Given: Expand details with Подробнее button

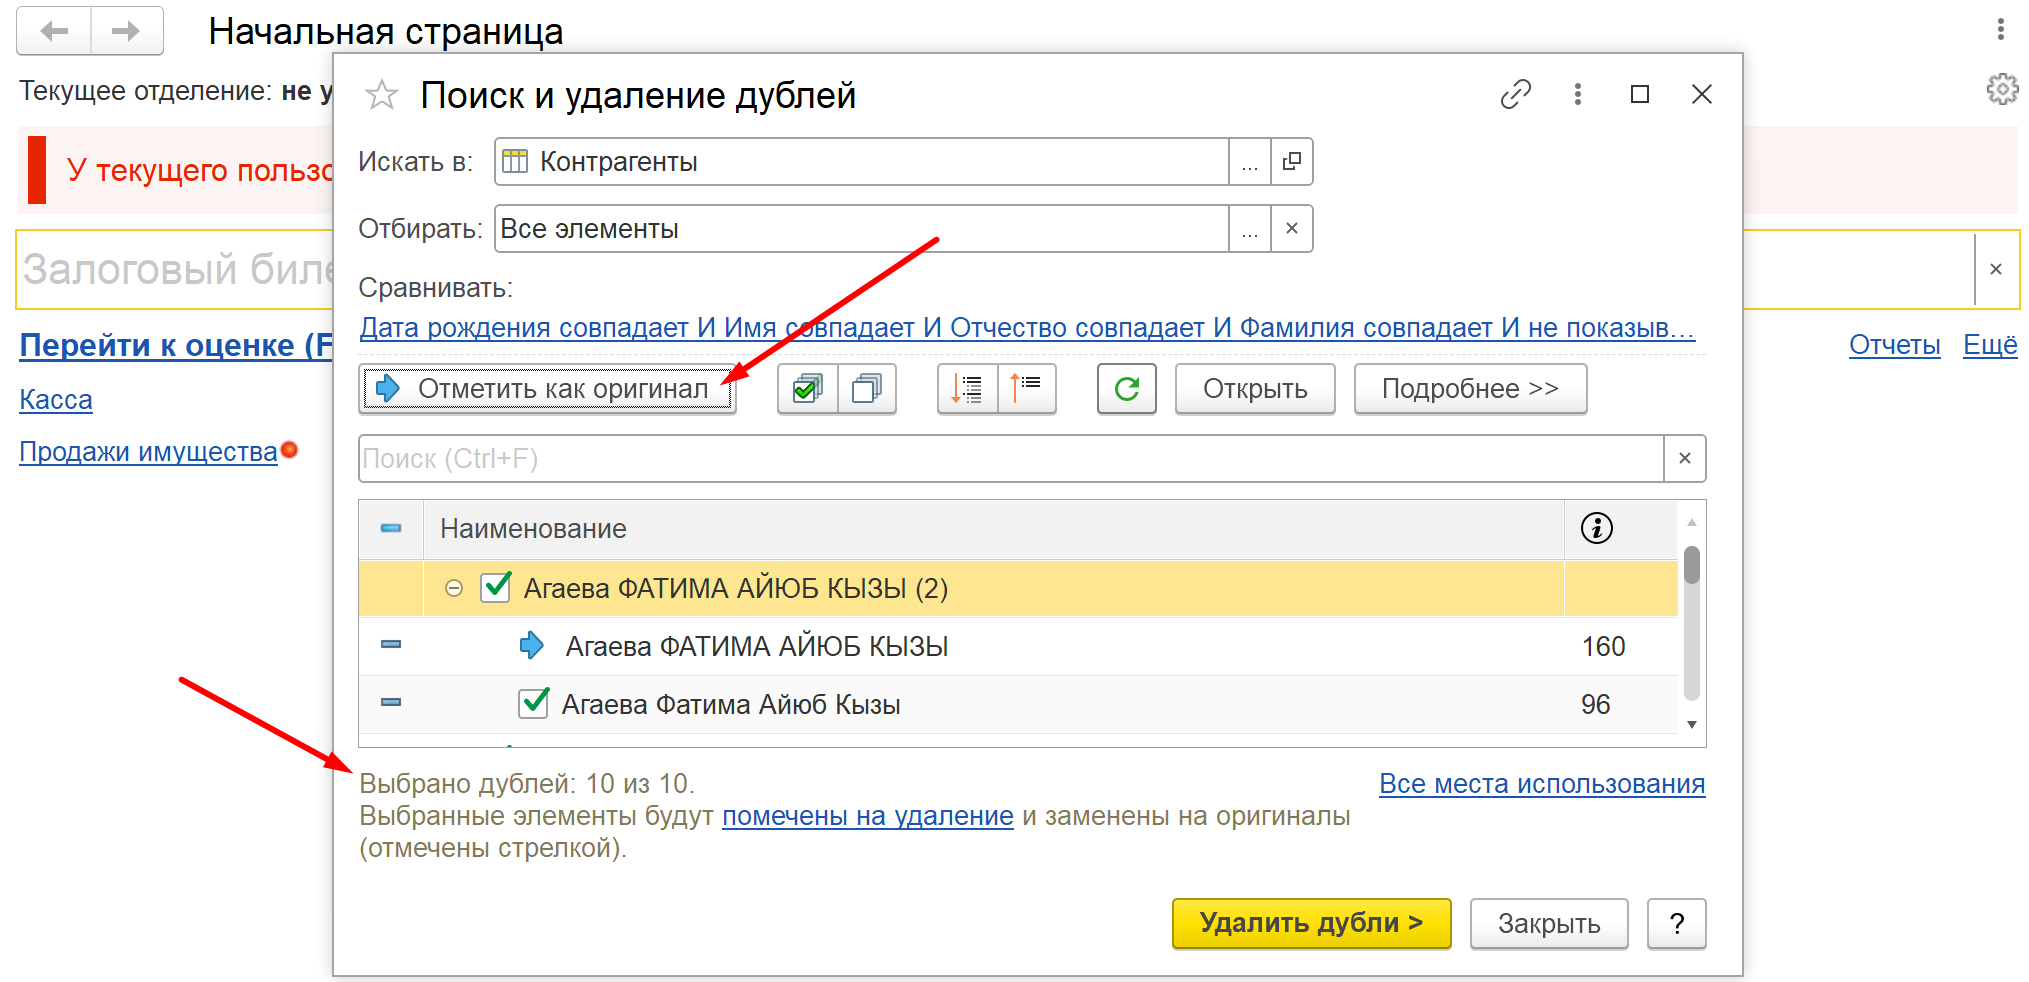Looking at the screenshot, I should click(x=1469, y=389).
